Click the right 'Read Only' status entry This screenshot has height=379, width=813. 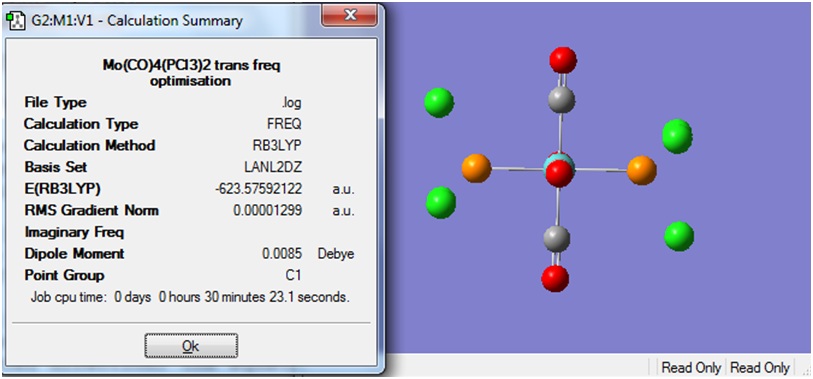coord(760,368)
